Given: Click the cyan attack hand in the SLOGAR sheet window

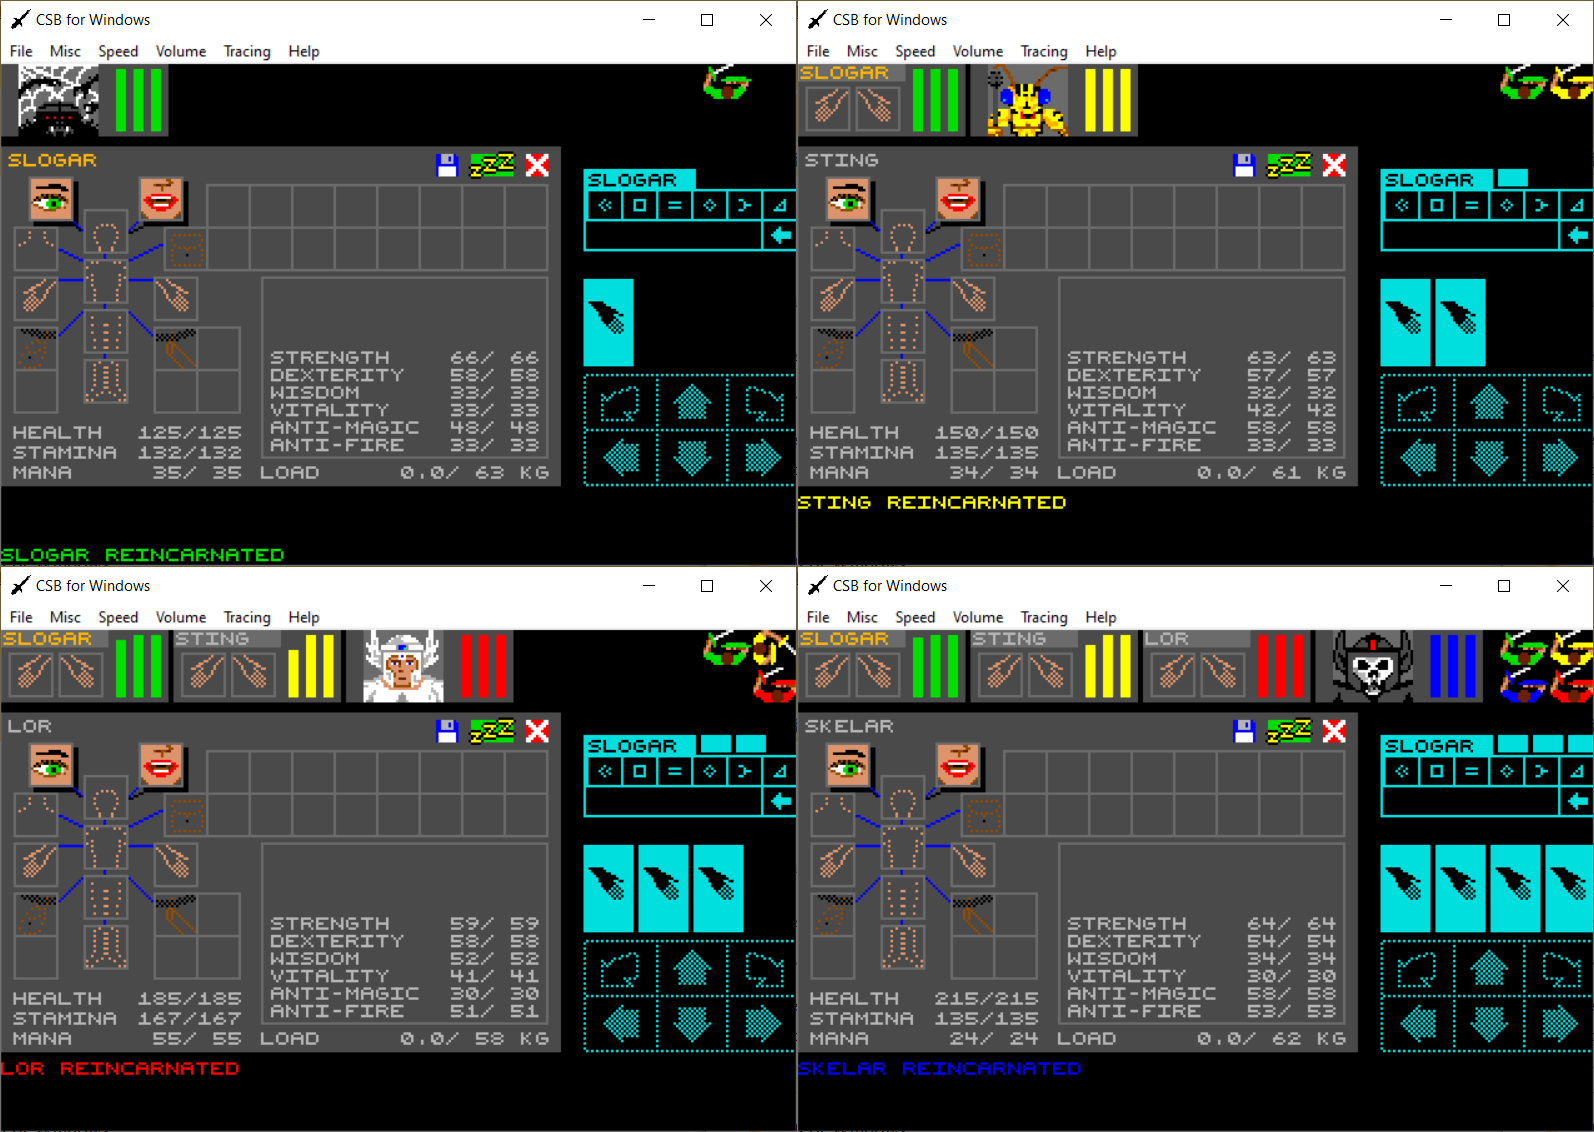Looking at the screenshot, I should point(608,322).
